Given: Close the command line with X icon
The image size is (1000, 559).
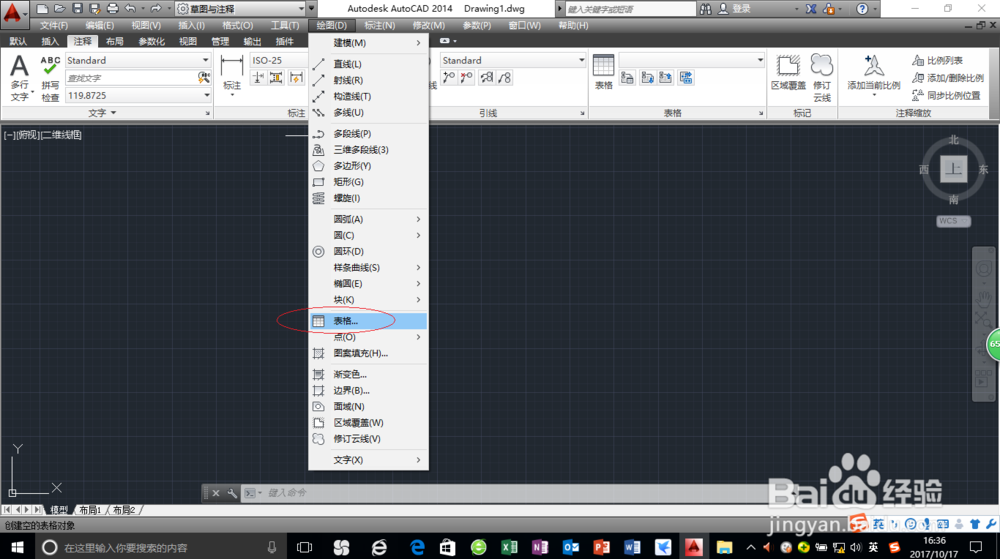Looking at the screenshot, I should 216,493.
